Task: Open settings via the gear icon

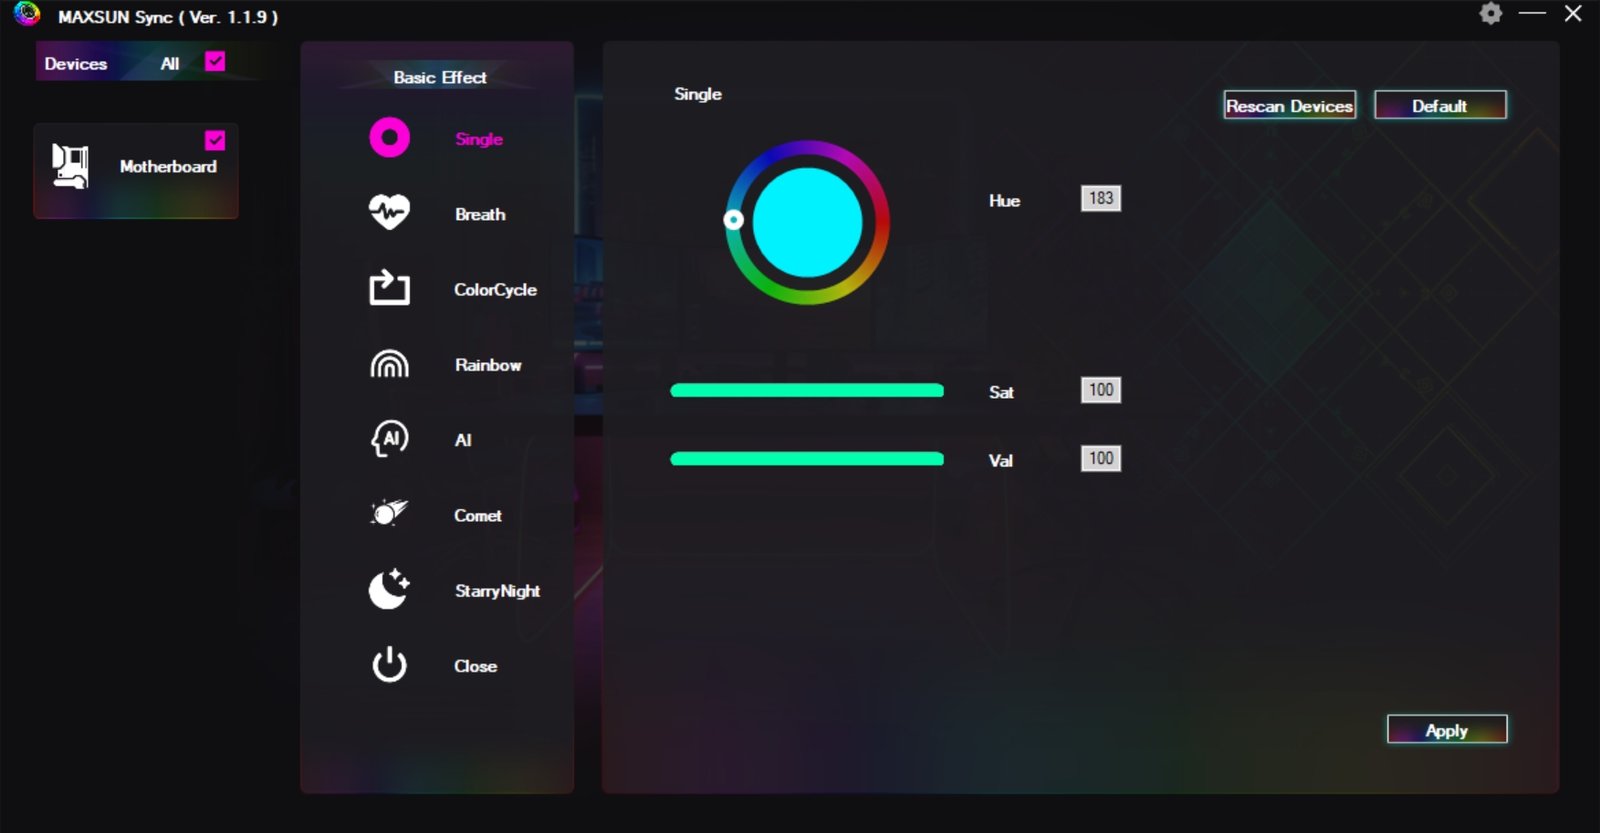Action: coord(1491,13)
